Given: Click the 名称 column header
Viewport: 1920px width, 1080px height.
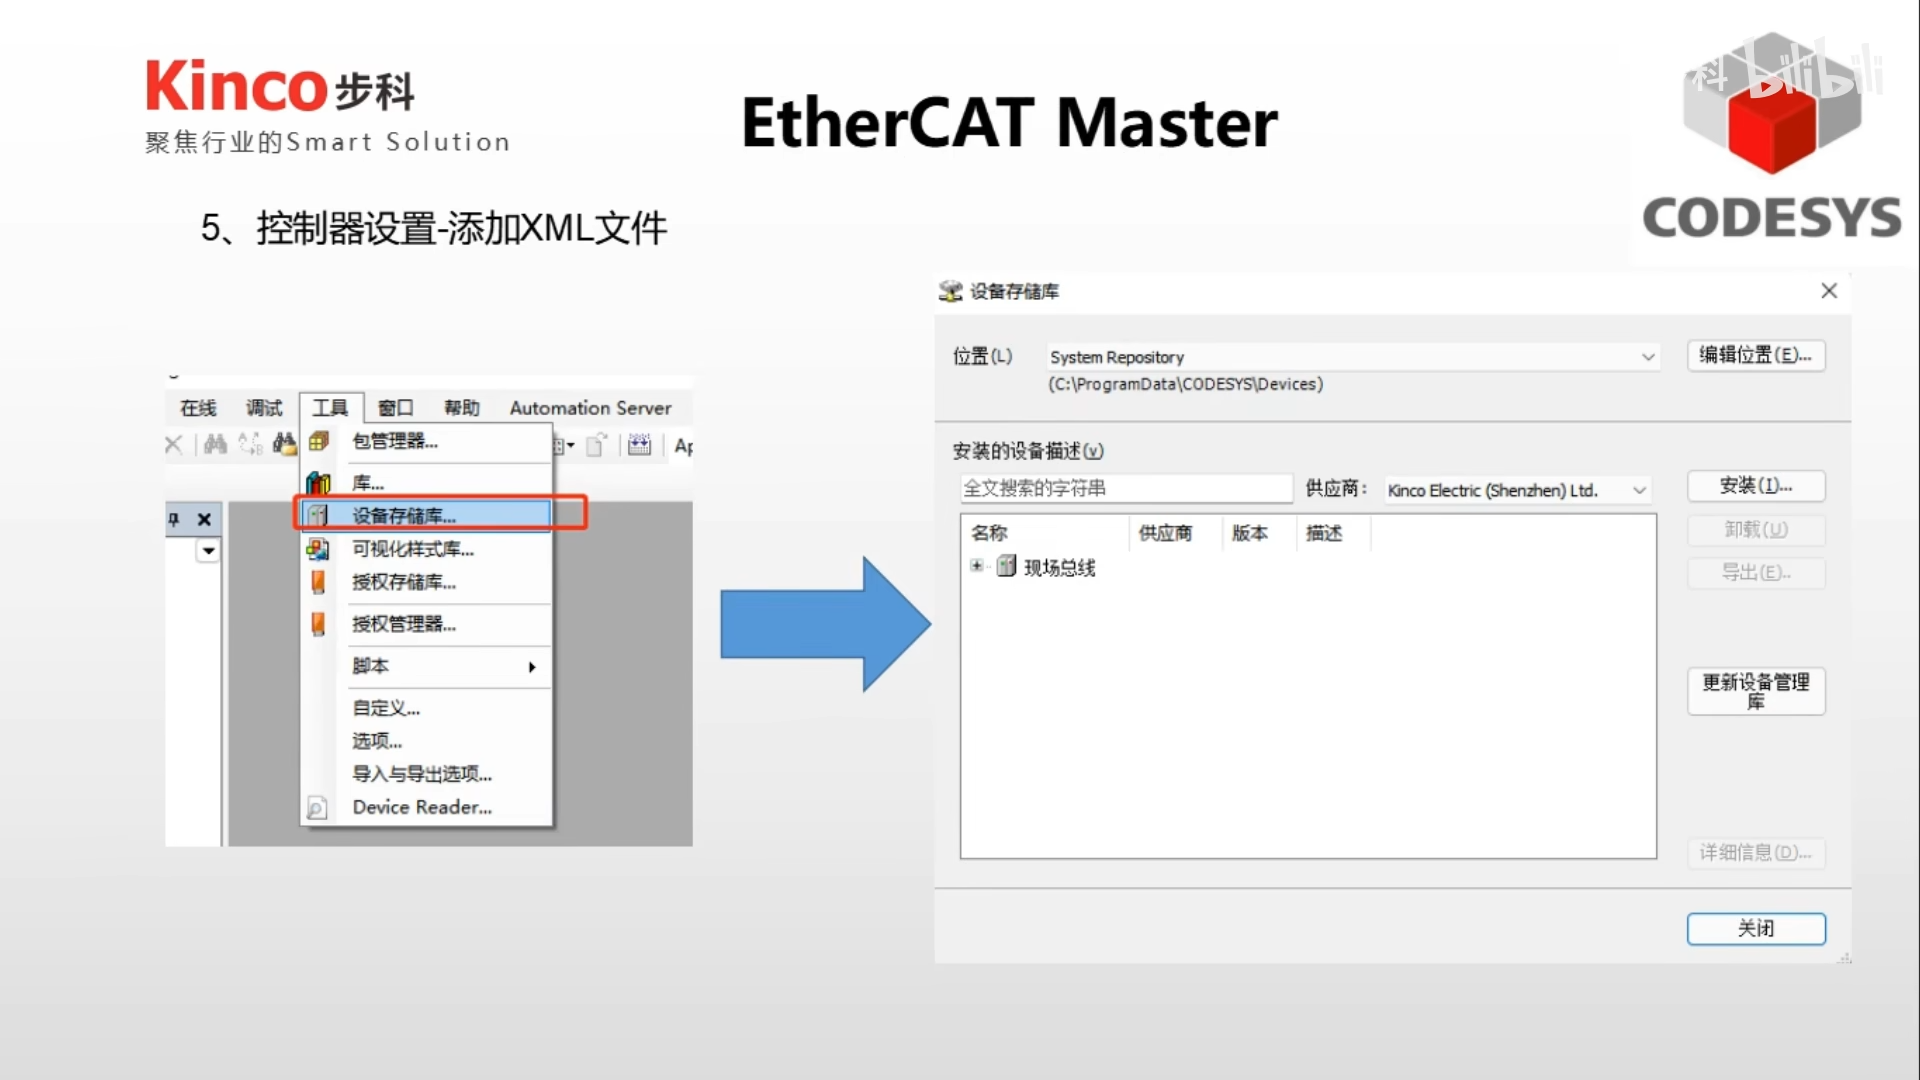Looking at the screenshot, I should [x=1045, y=533].
